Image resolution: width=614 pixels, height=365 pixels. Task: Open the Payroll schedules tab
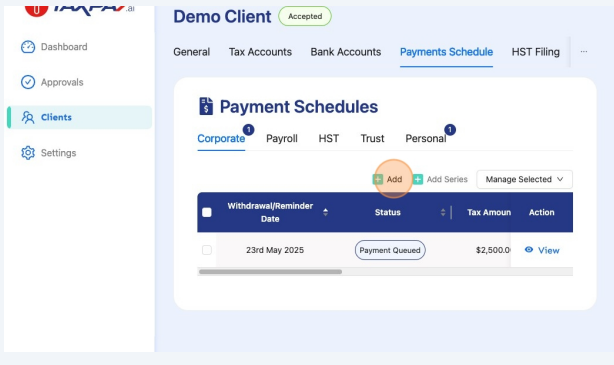(282, 139)
